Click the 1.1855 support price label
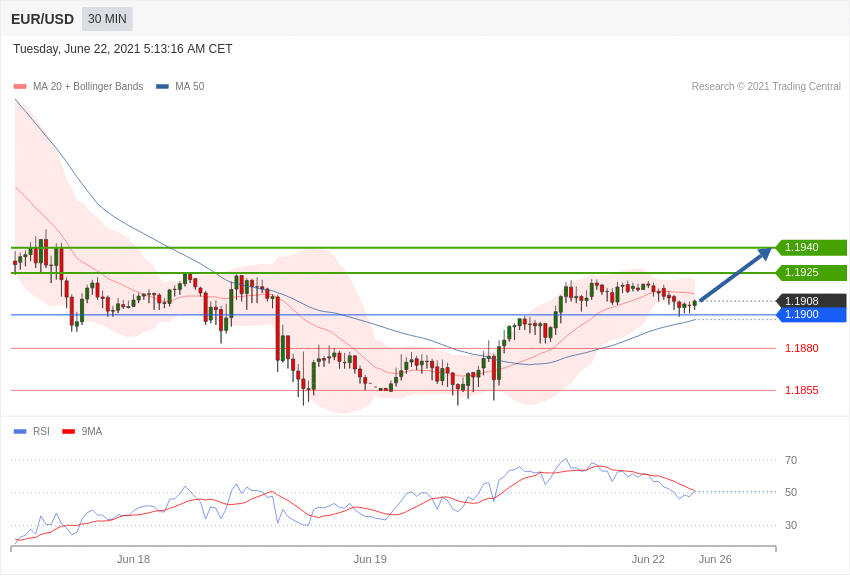The image size is (850, 576). point(802,390)
